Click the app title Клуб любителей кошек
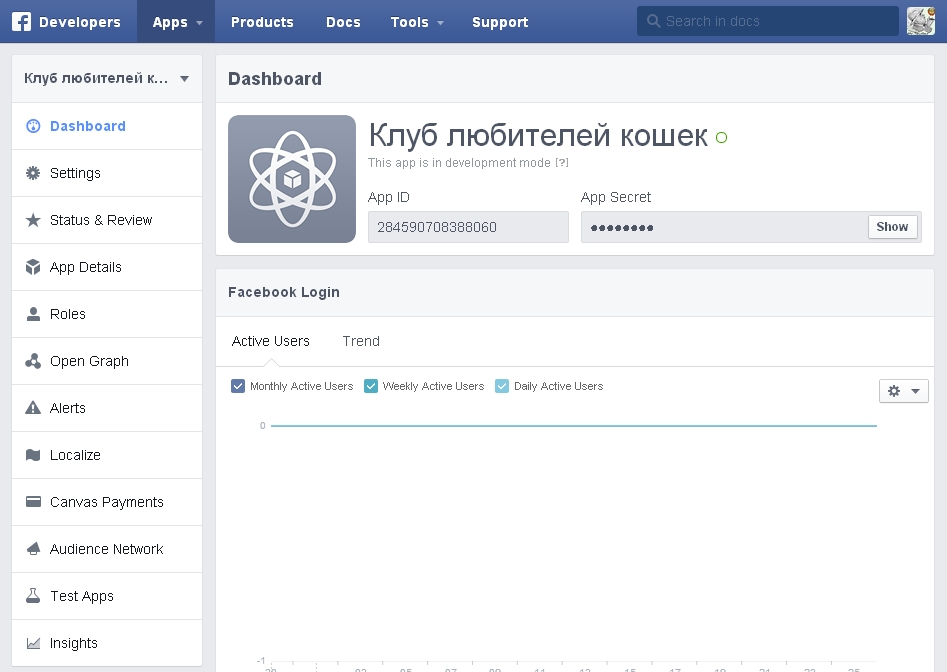Screen dimensions: 947x672 (538, 135)
